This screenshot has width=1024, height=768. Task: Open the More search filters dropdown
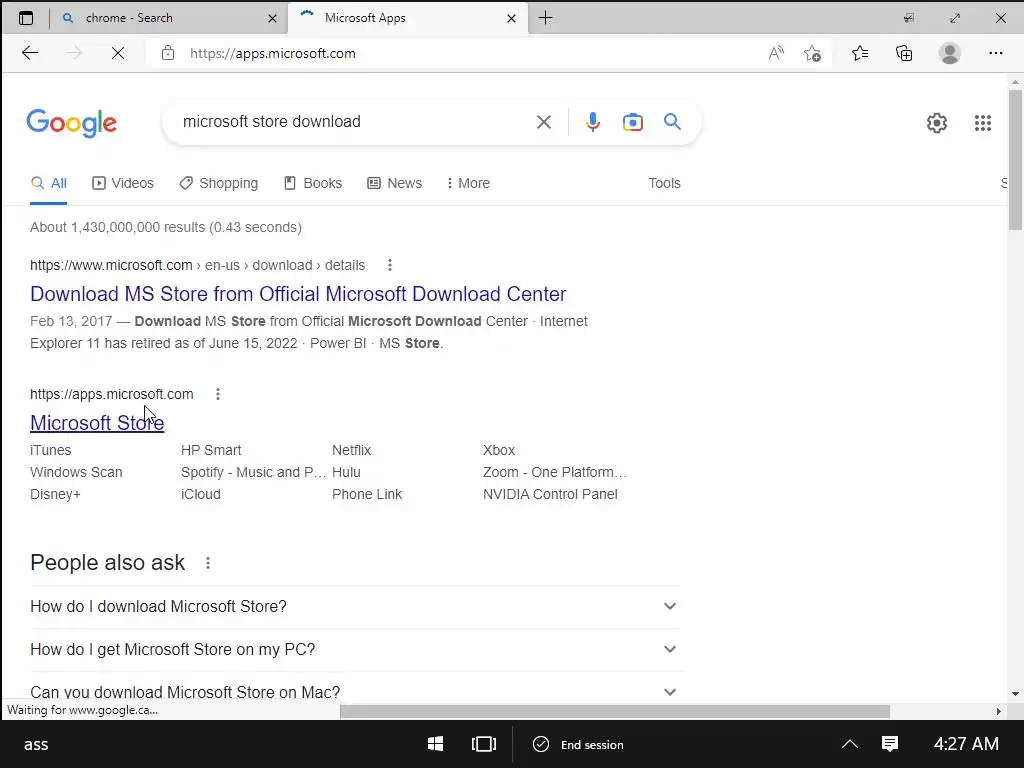click(468, 184)
